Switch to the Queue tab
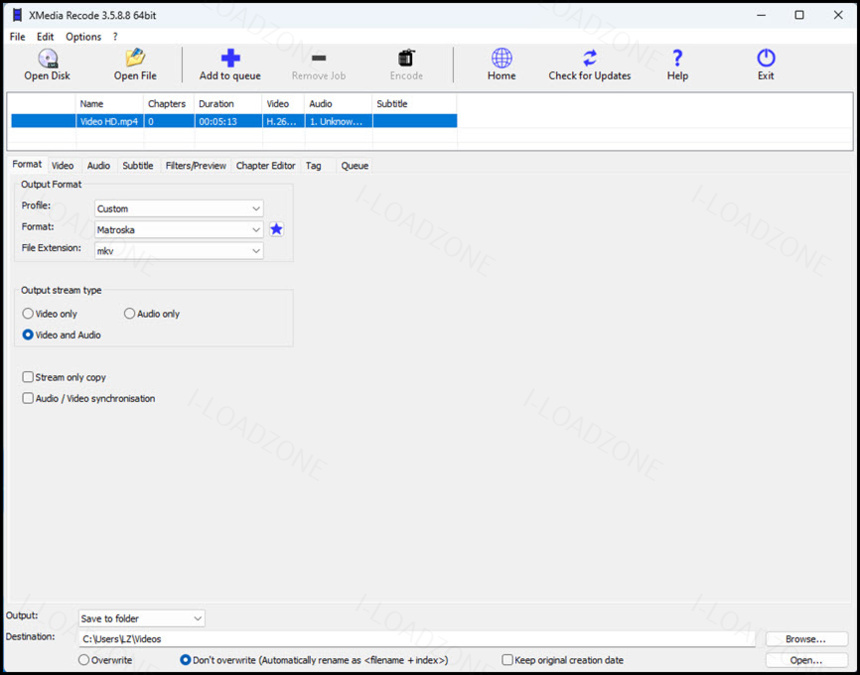 coord(355,166)
